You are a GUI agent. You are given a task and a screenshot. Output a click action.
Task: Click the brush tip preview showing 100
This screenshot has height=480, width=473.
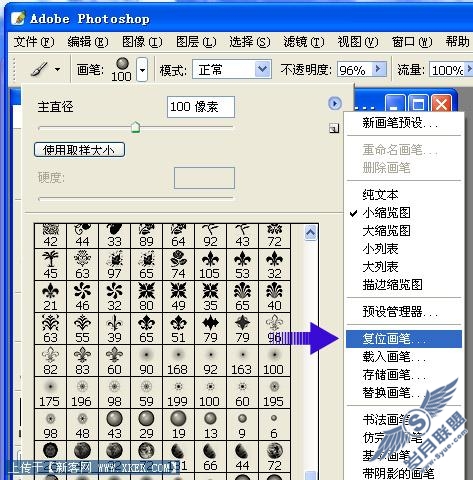click(x=122, y=69)
